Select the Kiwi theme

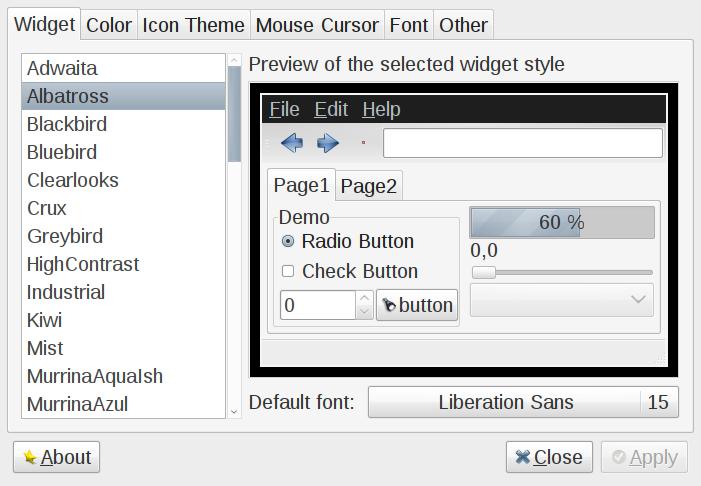tap(123, 320)
